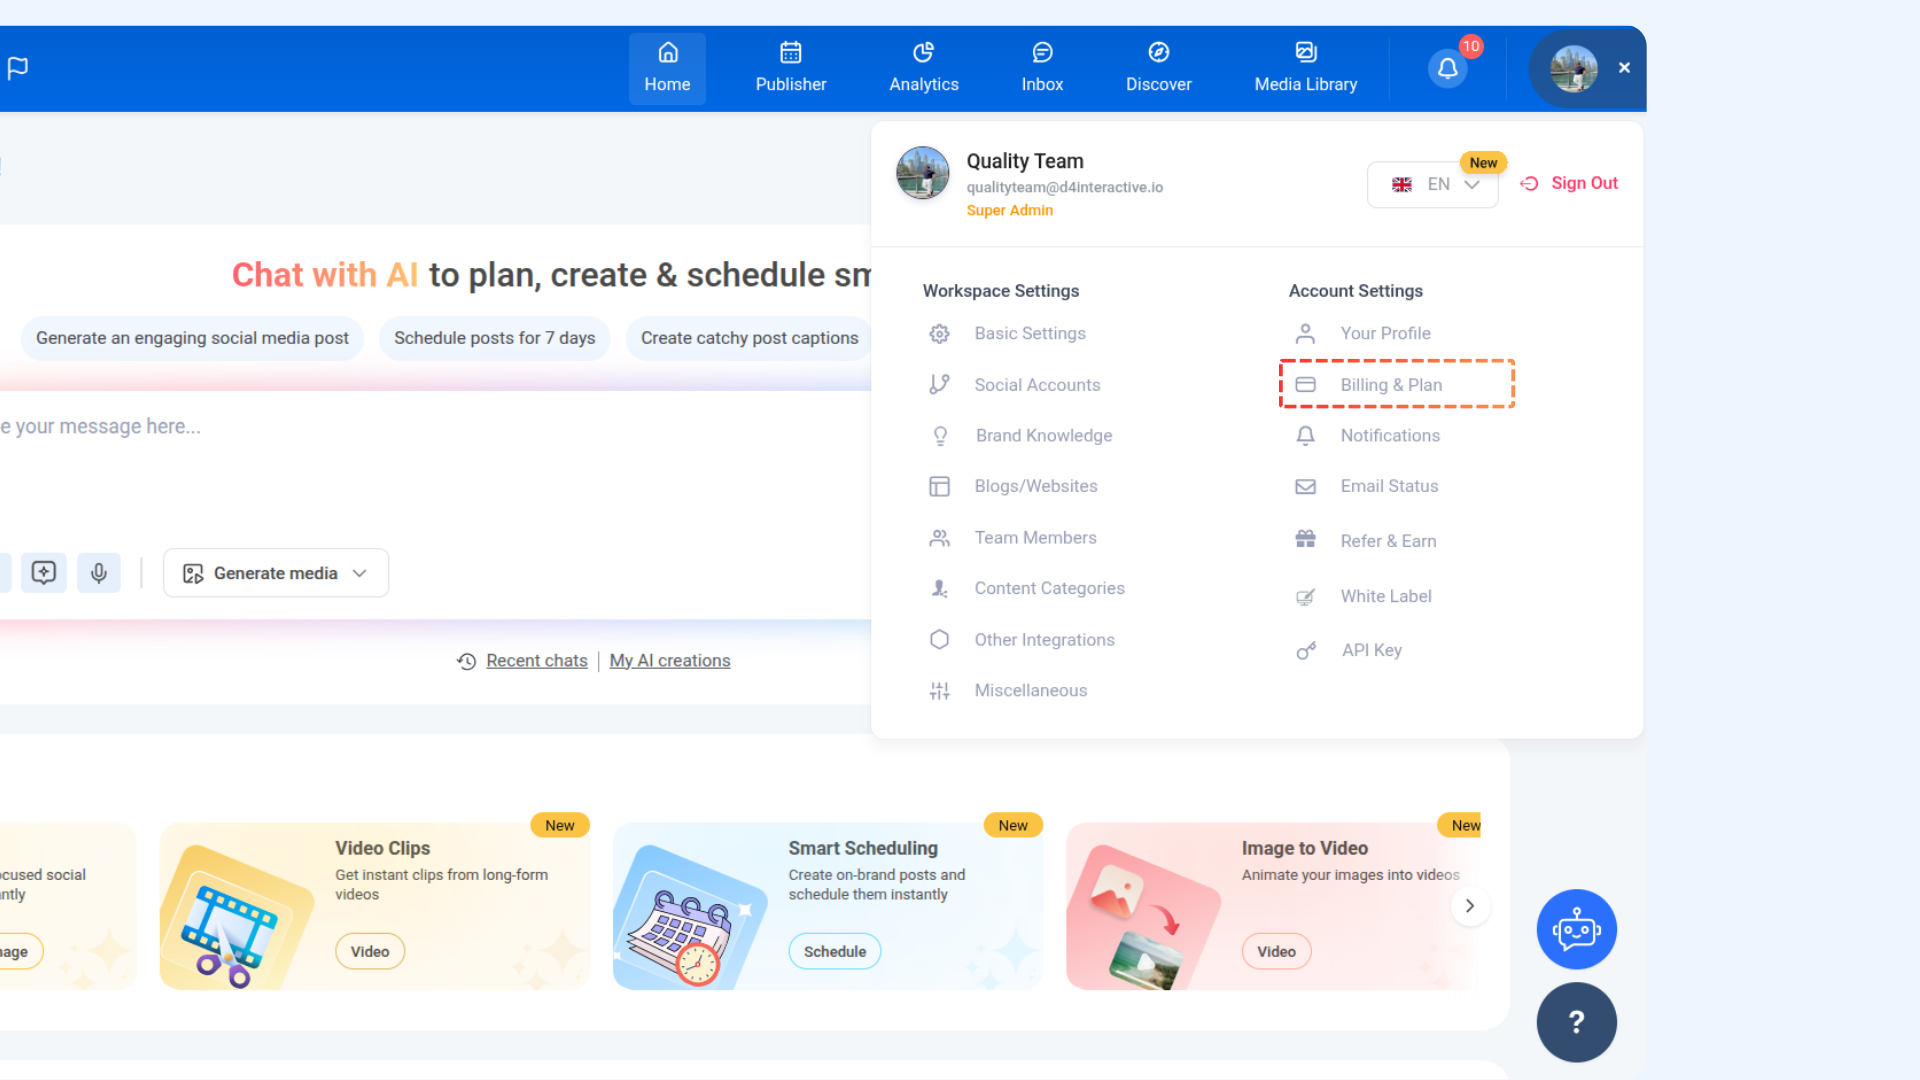
Task: Open Your Profile
Action: click(1385, 334)
